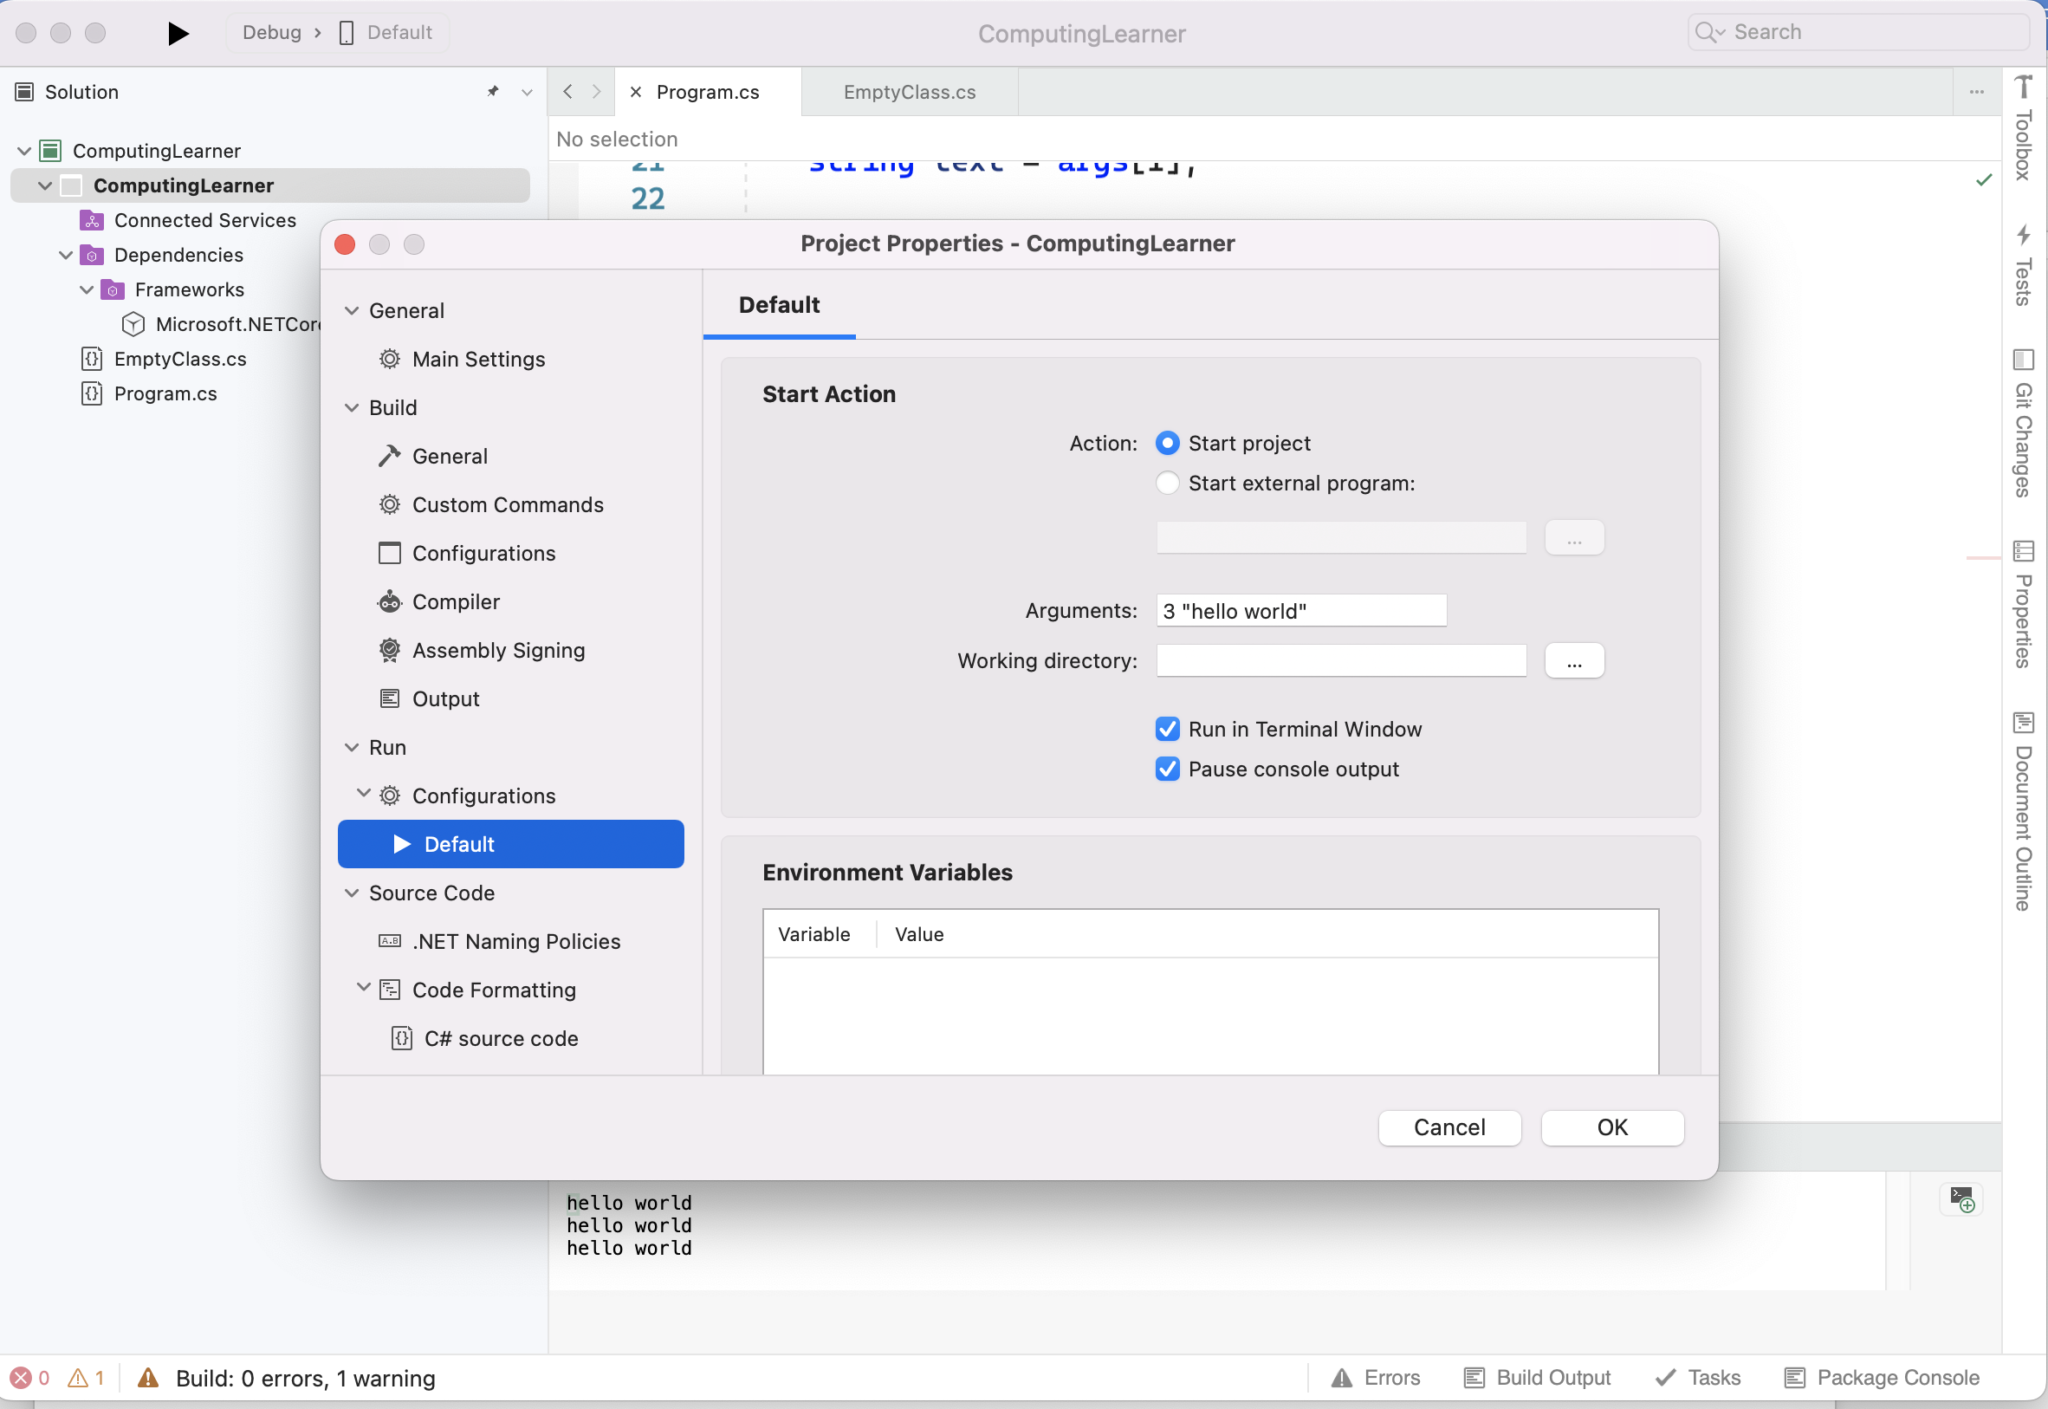This screenshot has height=1409, width=2048.
Task: Click the Default tab in properties dialog
Action: coord(779,305)
